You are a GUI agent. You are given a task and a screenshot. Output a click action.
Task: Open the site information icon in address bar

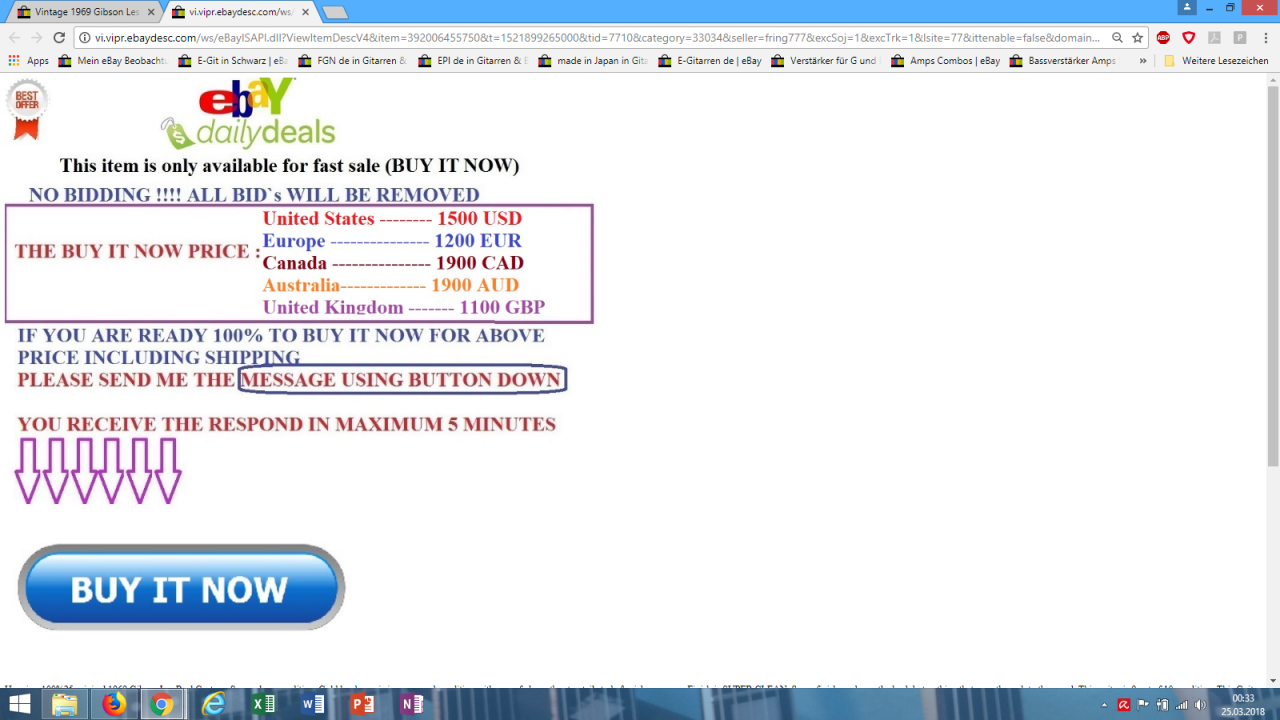[86, 38]
